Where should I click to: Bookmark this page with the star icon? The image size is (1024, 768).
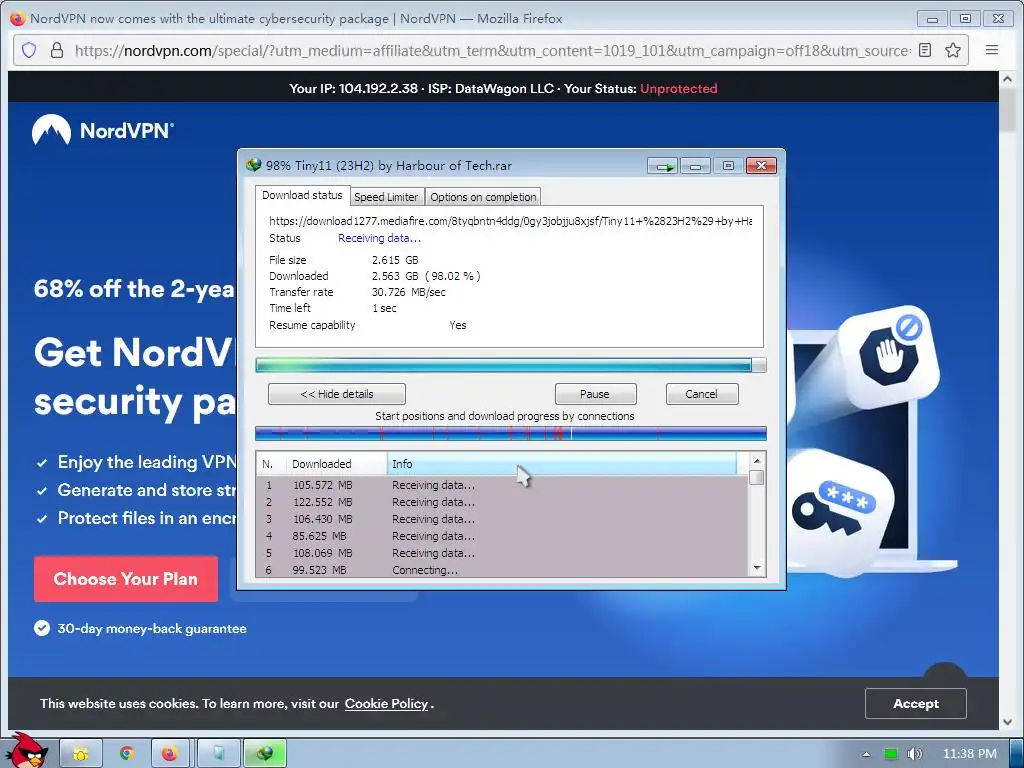click(x=953, y=50)
